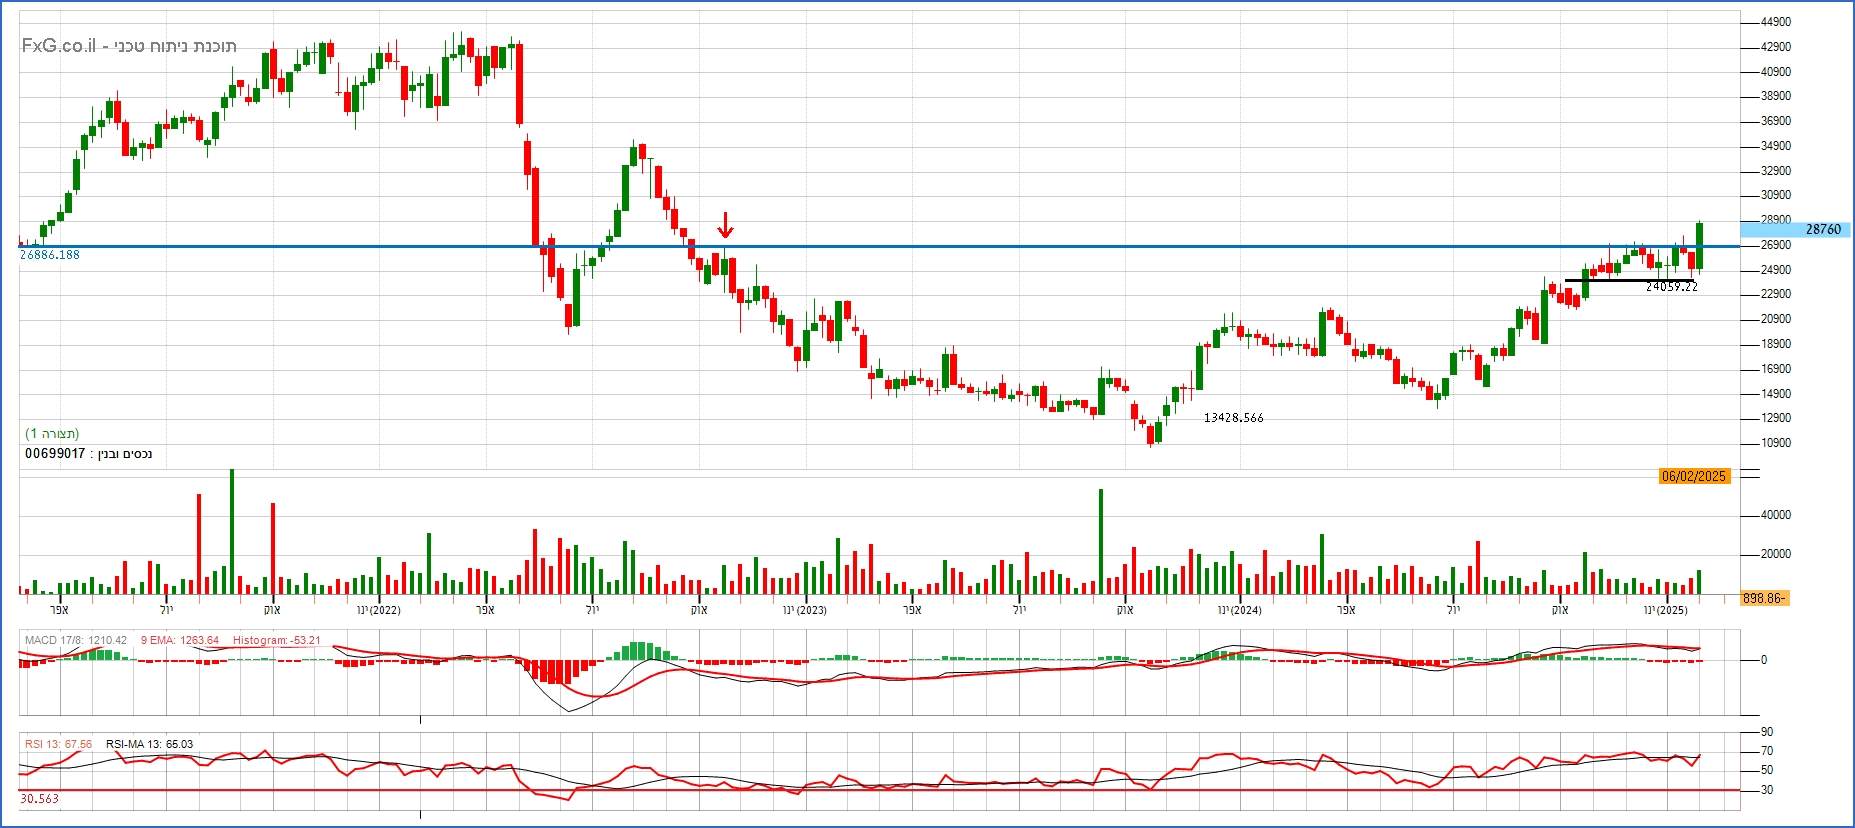Click the 30.563 RSI level label
The height and width of the screenshot is (828, 1855).
39,799
